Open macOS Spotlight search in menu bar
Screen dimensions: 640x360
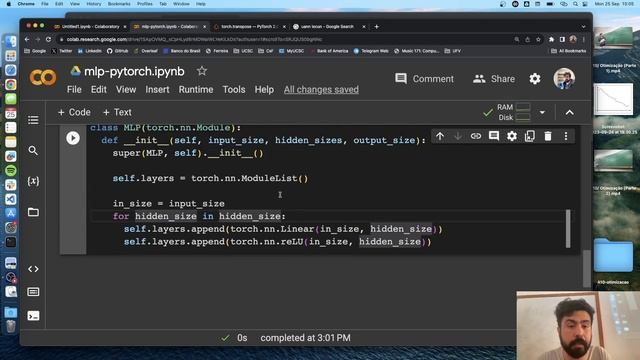coord(575,4)
